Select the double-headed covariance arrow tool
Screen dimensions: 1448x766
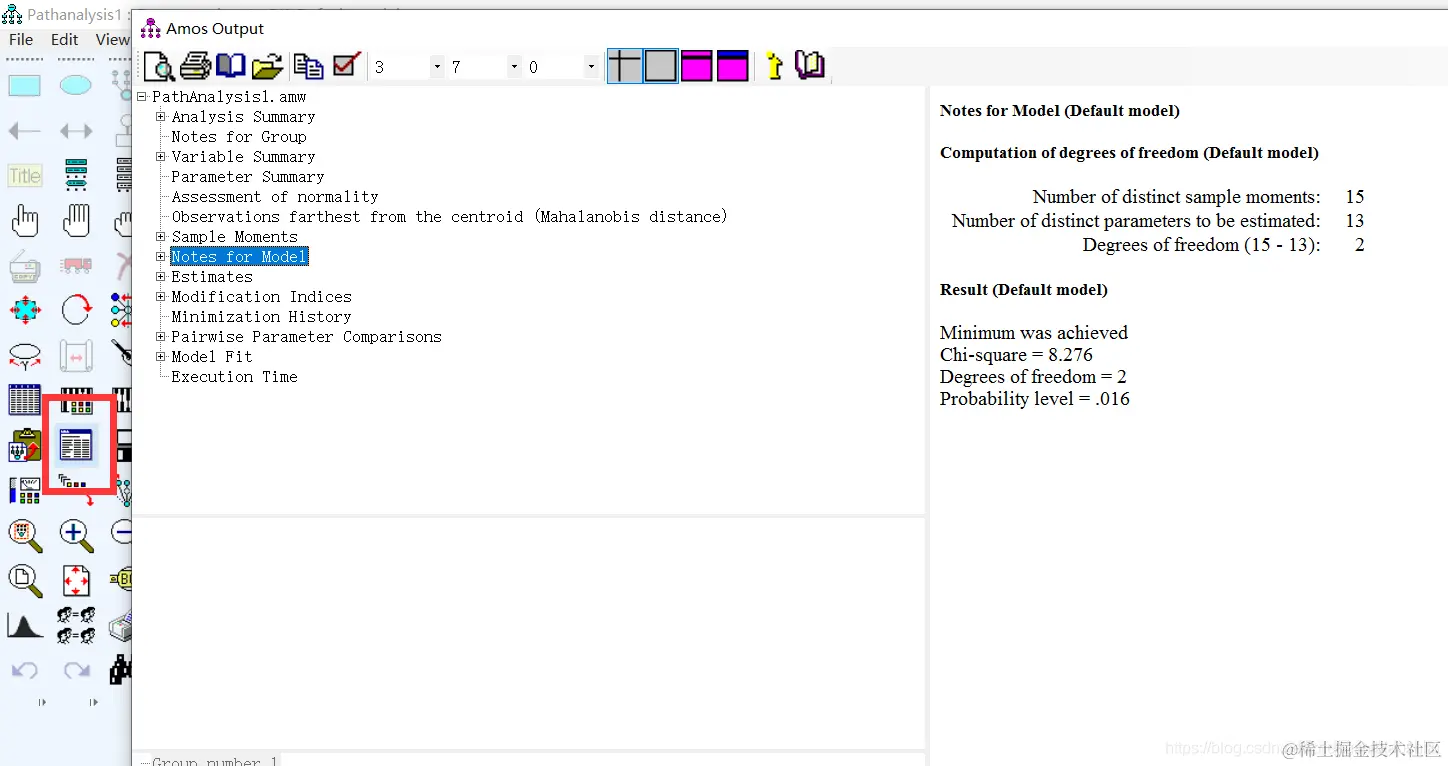click(x=76, y=131)
